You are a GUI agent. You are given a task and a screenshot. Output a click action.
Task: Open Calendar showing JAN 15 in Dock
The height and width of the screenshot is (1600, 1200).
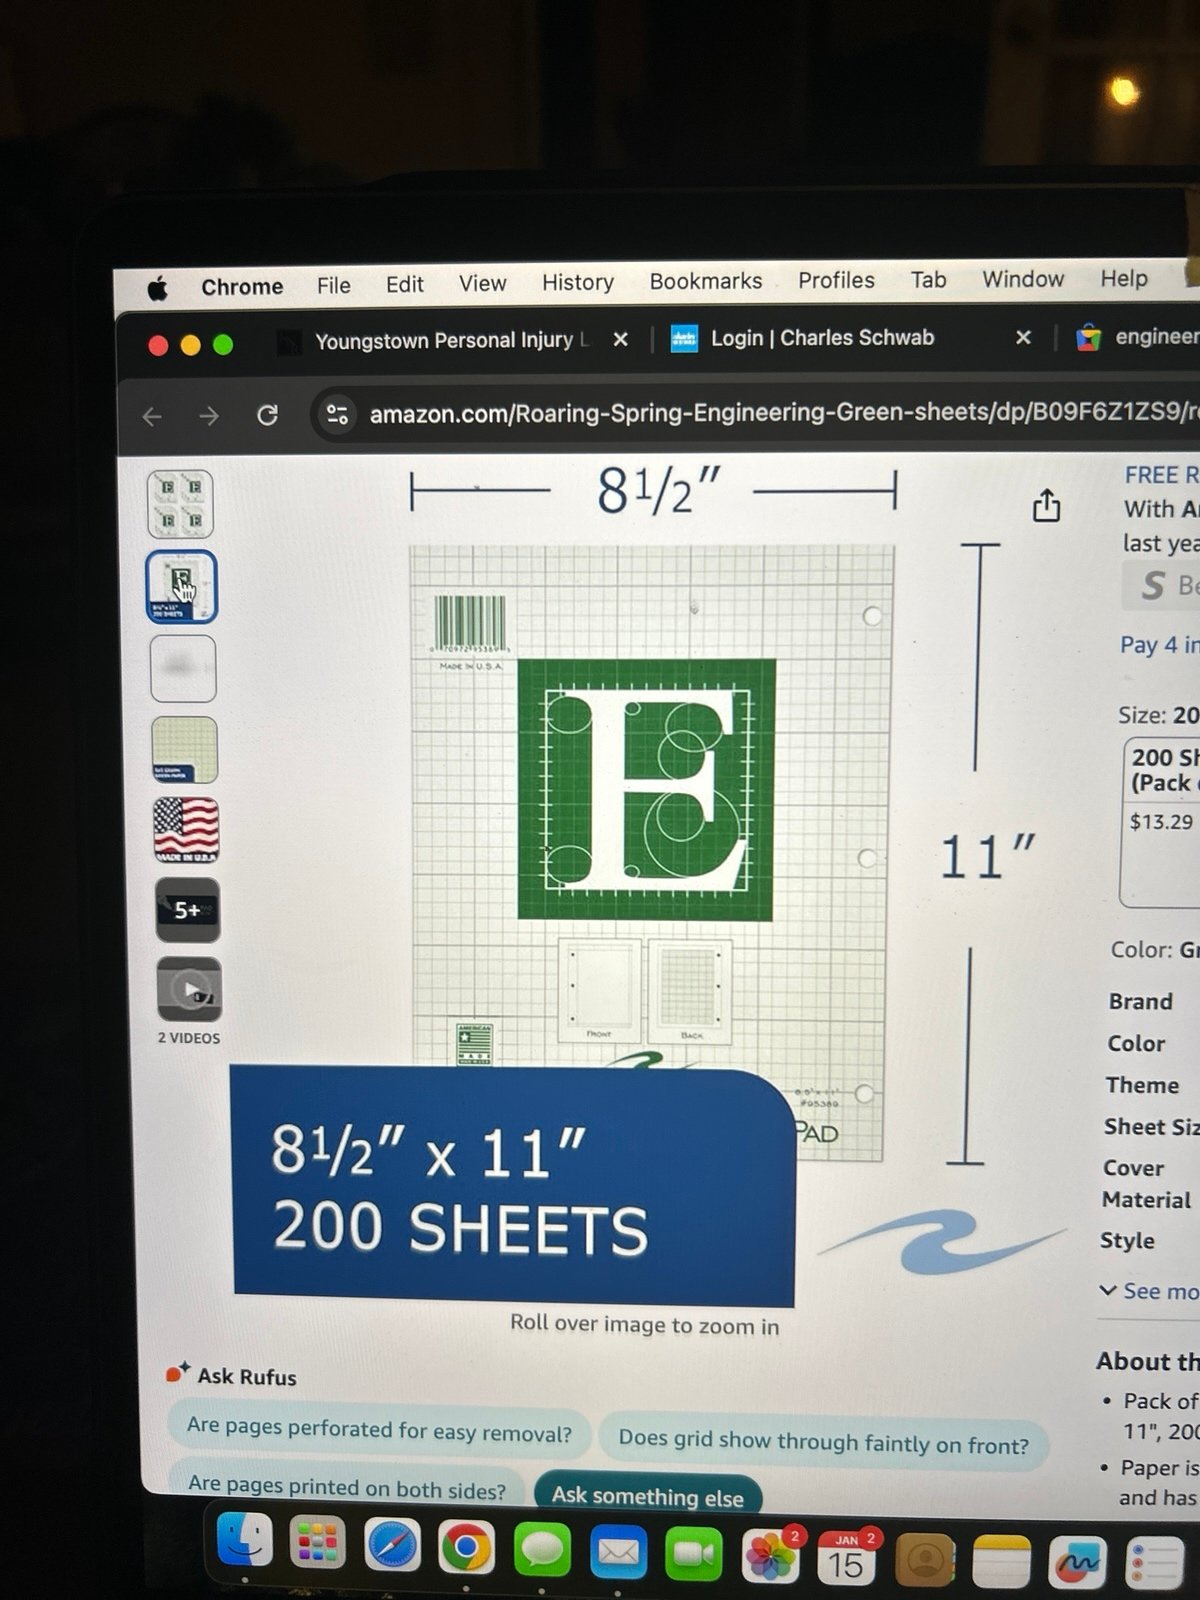(846, 1559)
